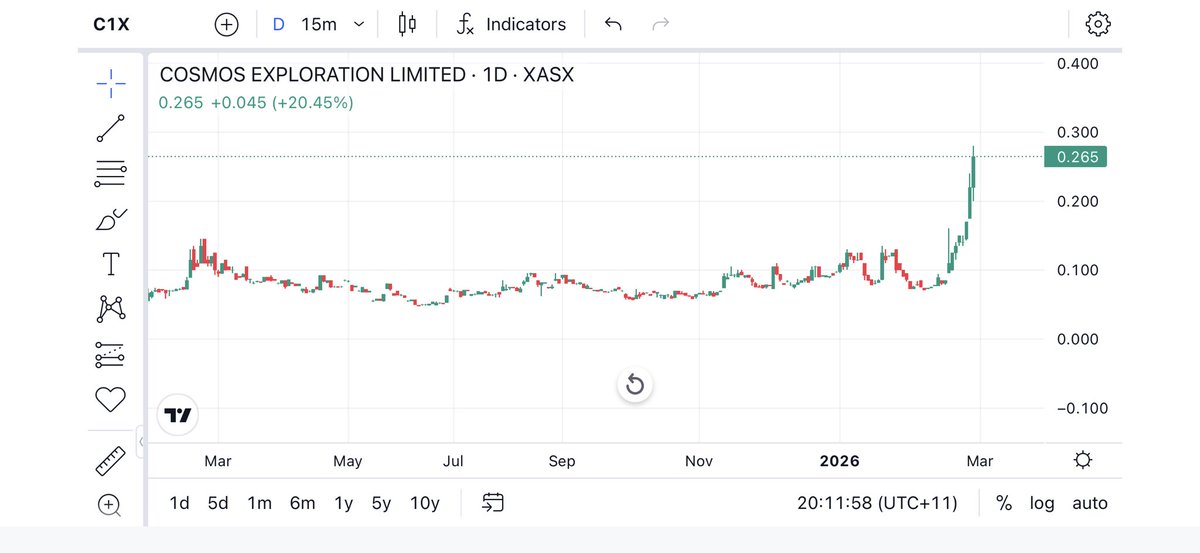Click the 0.400 price axis label
The height and width of the screenshot is (553, 1200).
coord(1078,64)
